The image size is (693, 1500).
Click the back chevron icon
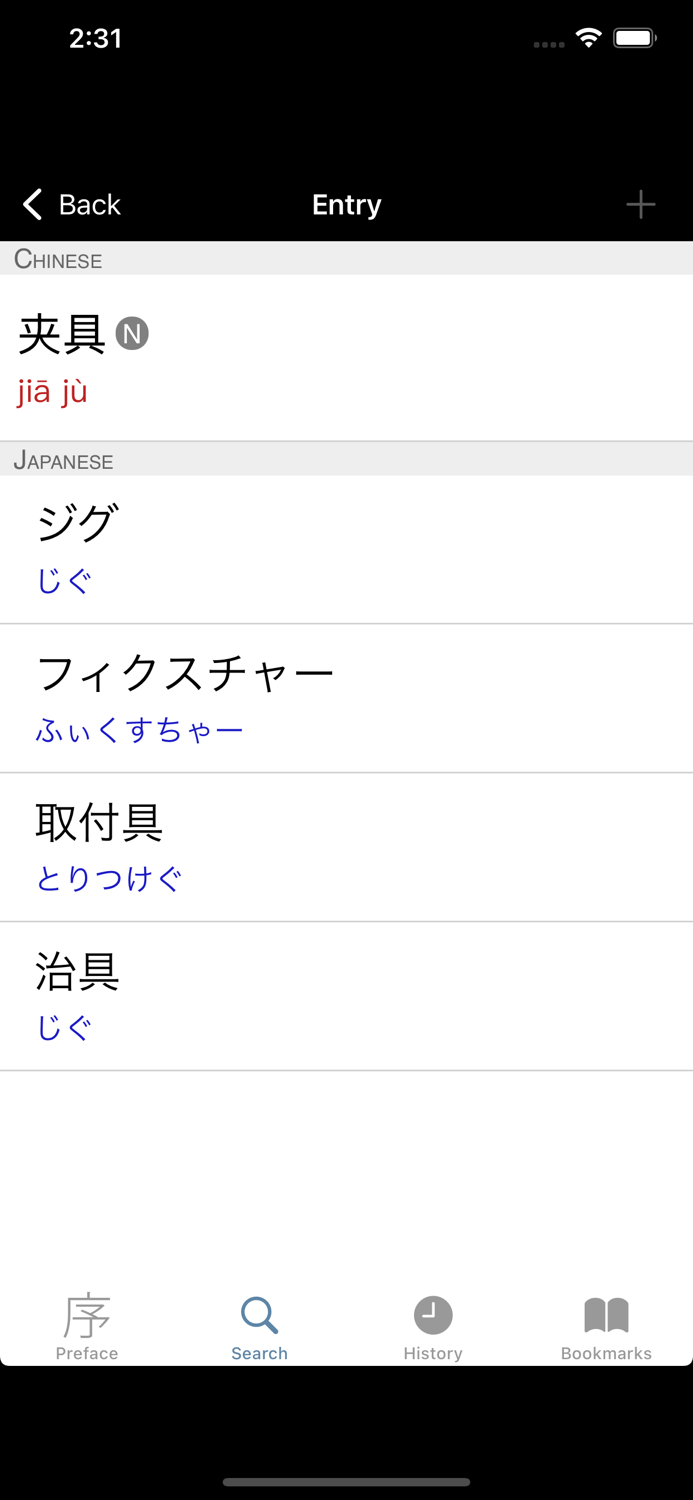[x=30, y=204]
